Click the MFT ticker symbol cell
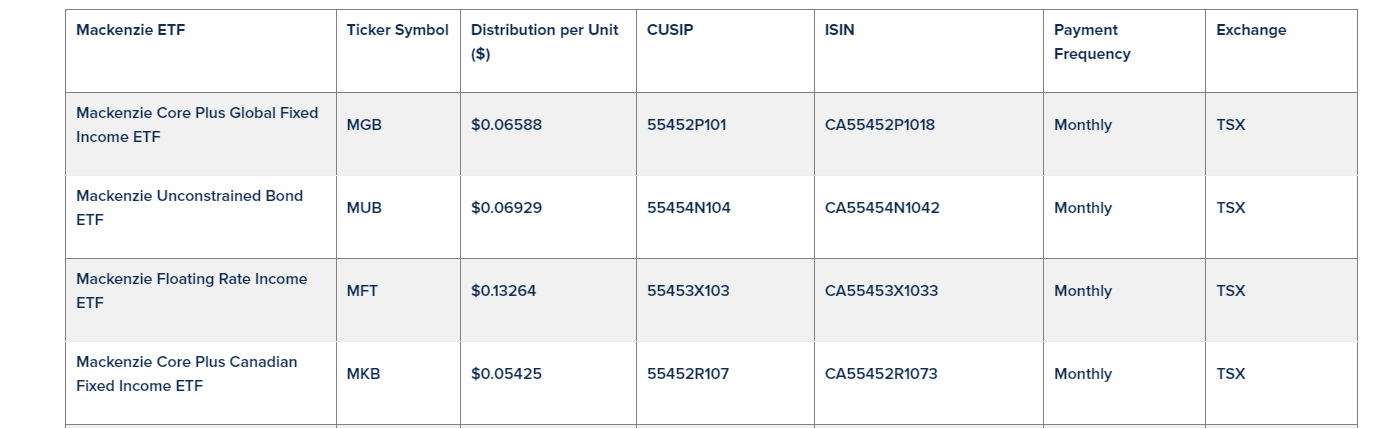 [362, 291]
